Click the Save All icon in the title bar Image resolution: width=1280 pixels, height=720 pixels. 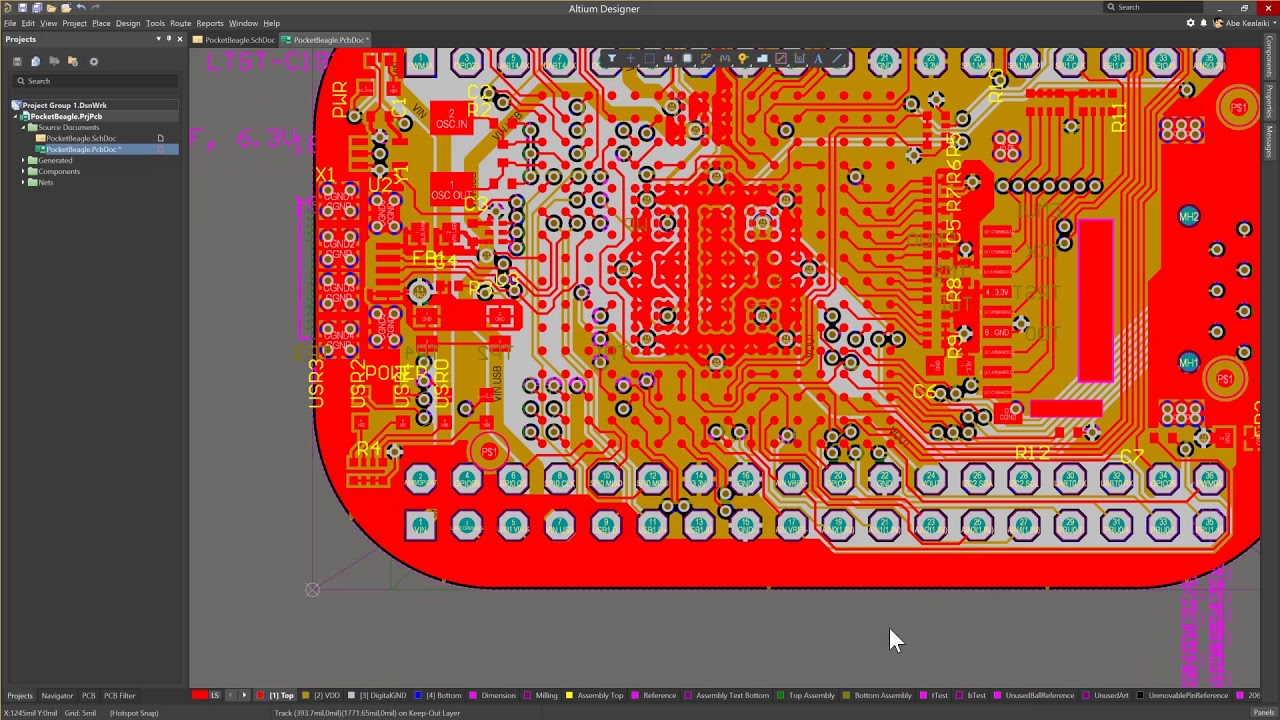38,8
